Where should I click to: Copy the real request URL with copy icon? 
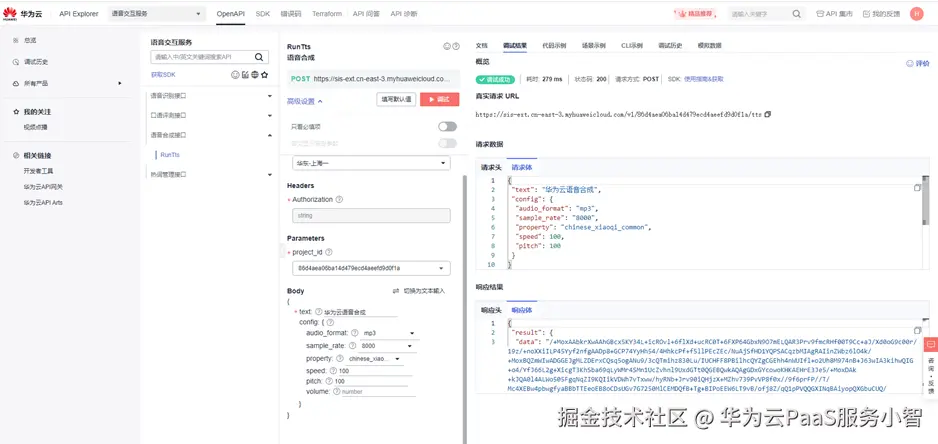768,114
